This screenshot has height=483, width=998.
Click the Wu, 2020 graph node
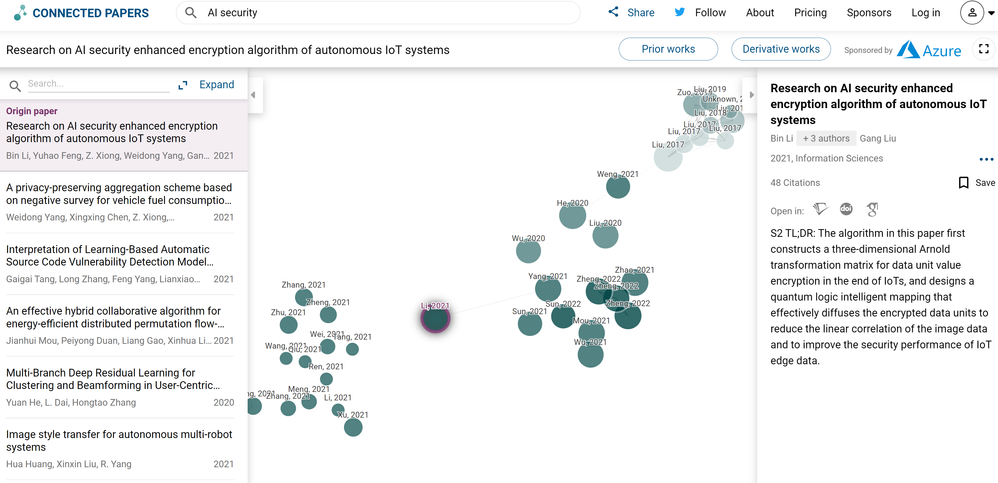[528, 251]
